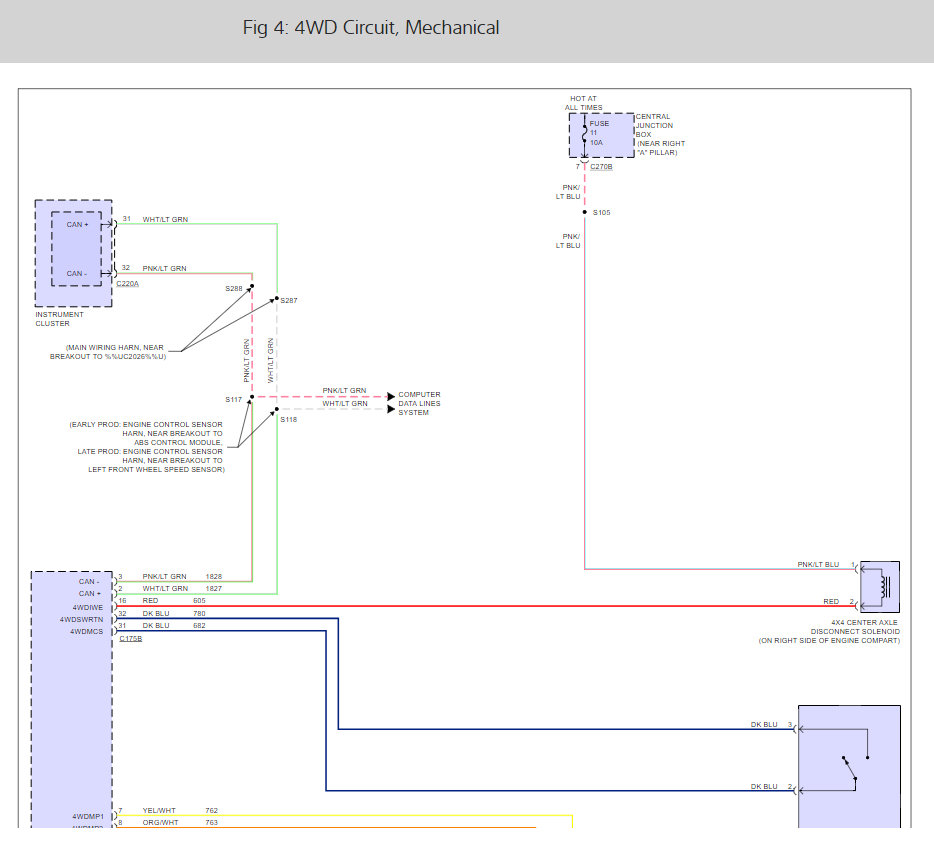Viewport: 934px width, 850px height.
Task: Click the C220A connector label
Action: pos(127,284)
